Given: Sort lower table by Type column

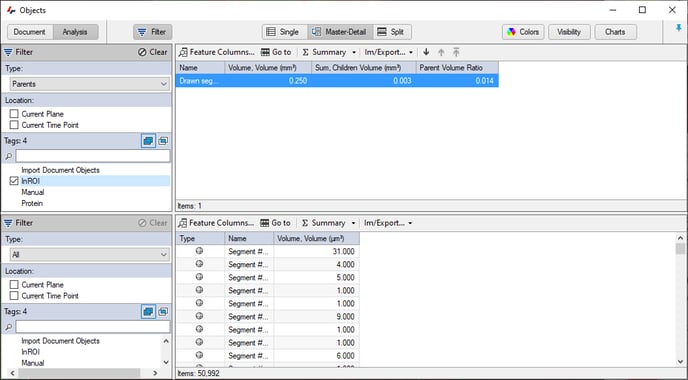Looking at the screenshot, I should pos(201,239).
